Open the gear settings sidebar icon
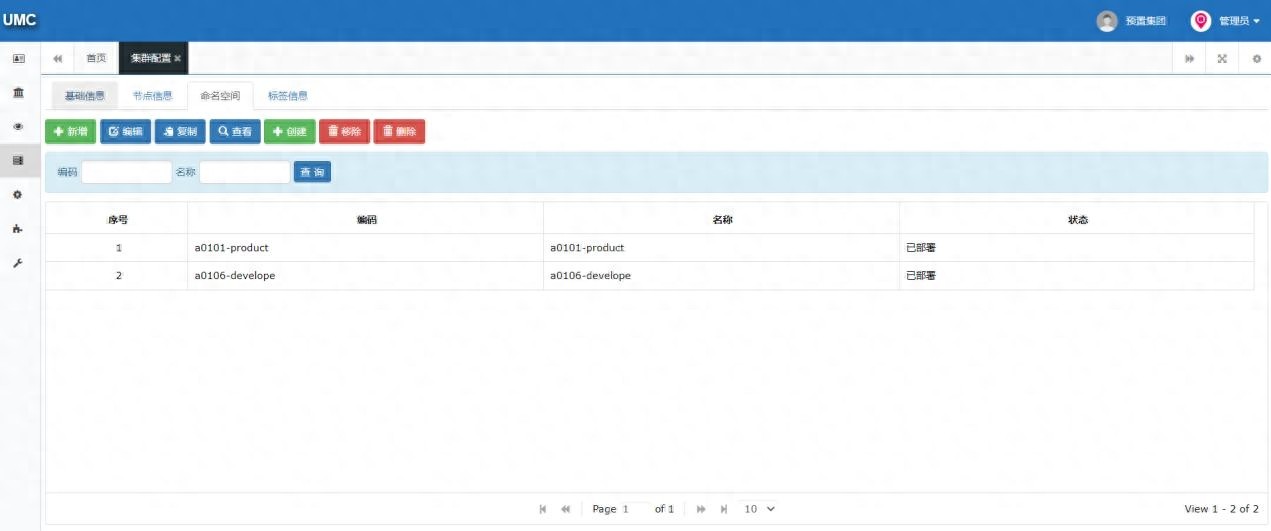This screenshot has width=1271, height=531. coord(18,195)
